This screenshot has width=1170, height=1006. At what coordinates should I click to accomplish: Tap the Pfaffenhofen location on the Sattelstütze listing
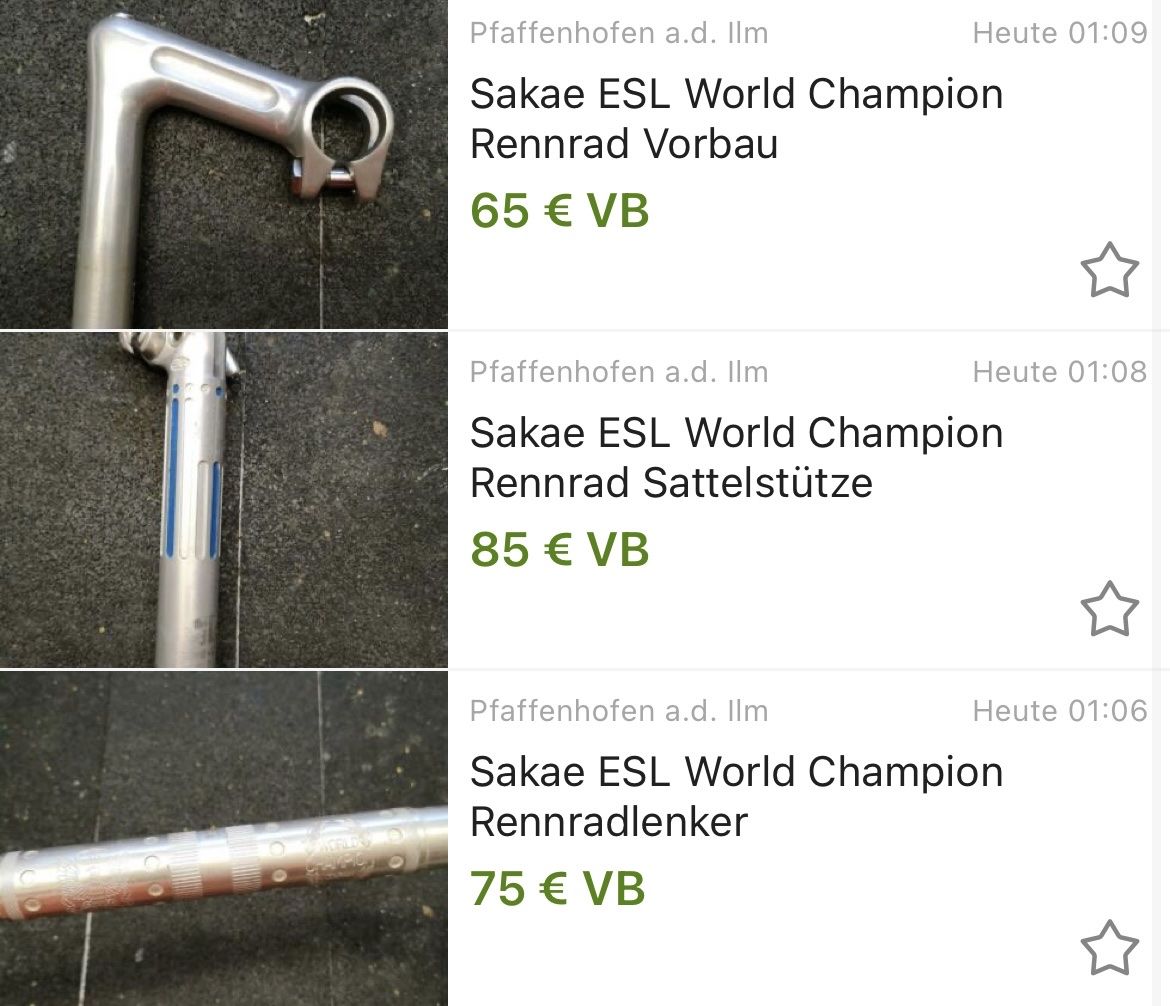pyautogui.click(x=619, y=372)
